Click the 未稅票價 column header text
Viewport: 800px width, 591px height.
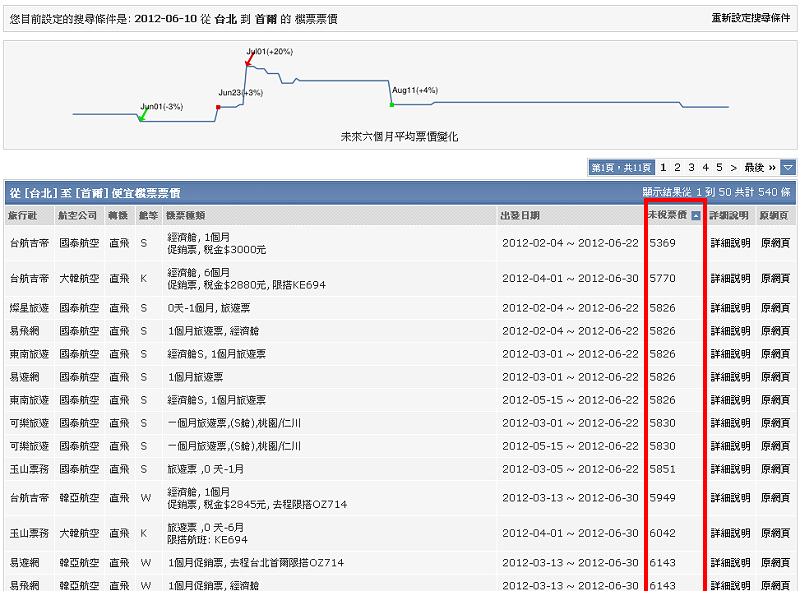click(667, 215)
